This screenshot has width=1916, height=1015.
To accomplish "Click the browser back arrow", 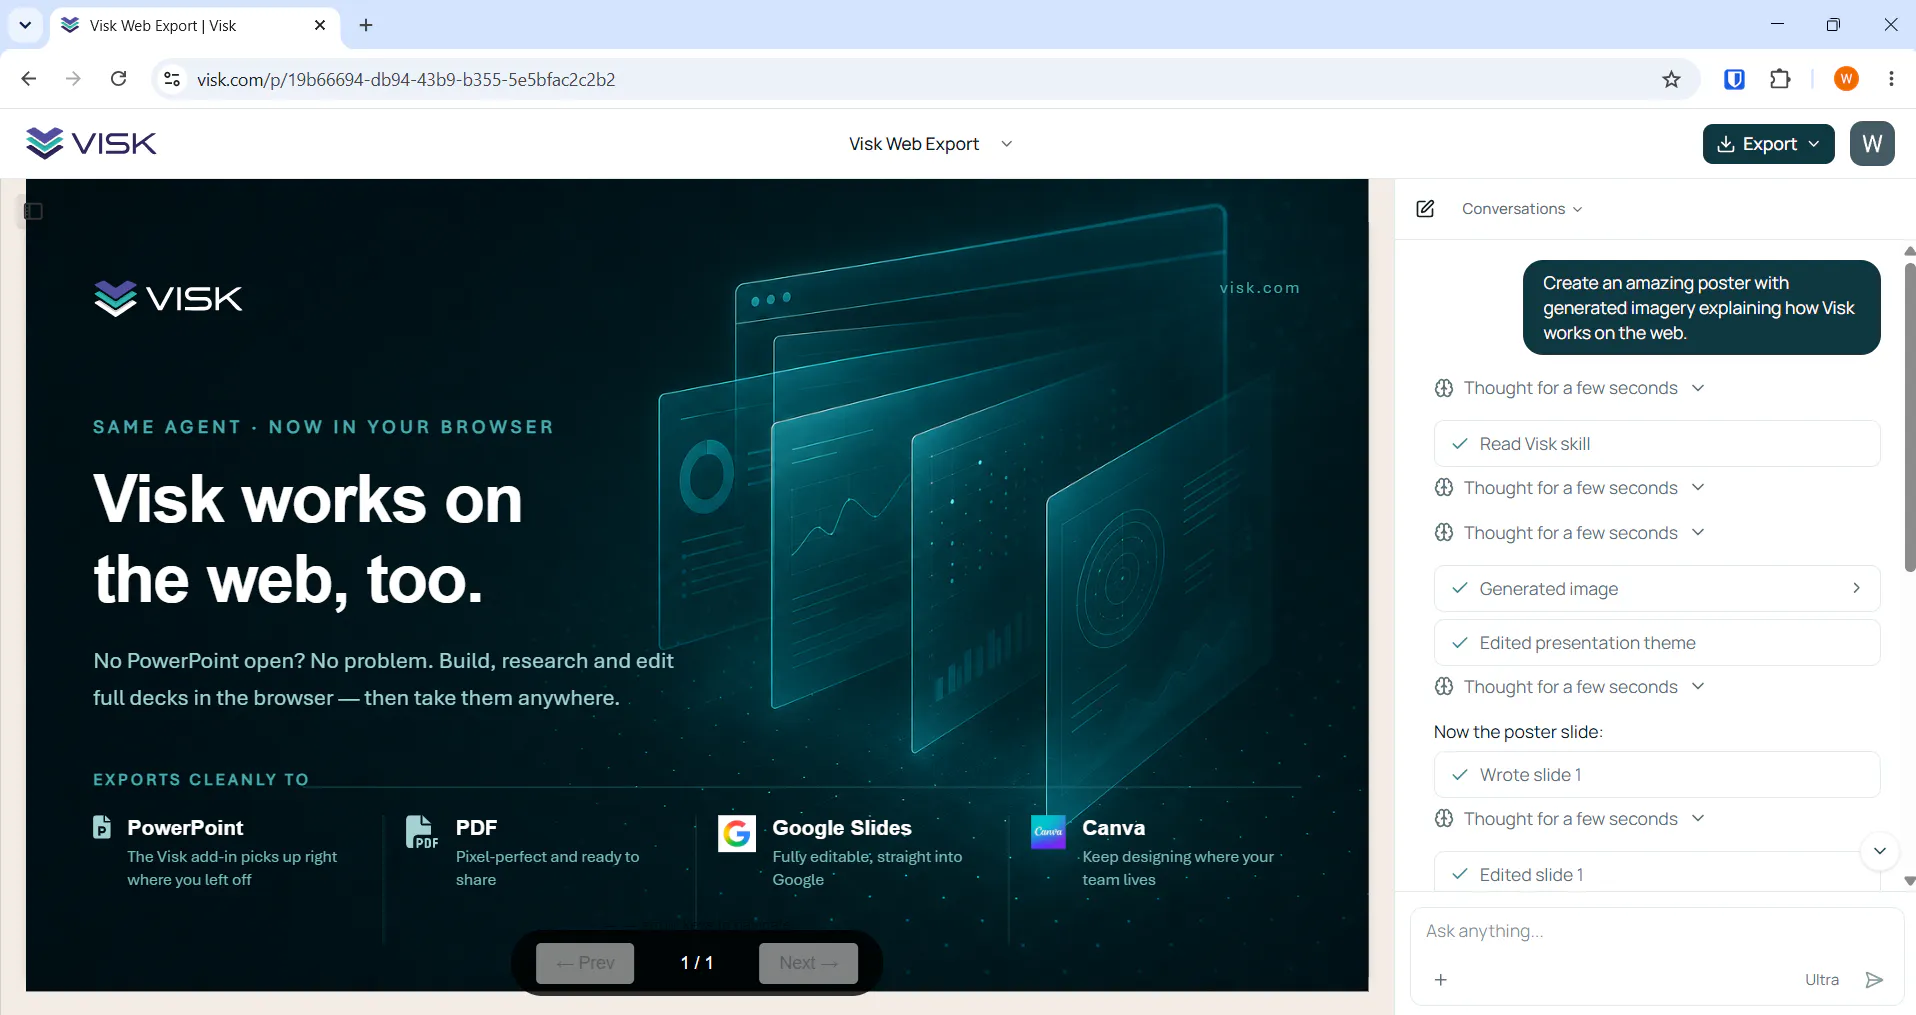I will (x=29, y=79).
